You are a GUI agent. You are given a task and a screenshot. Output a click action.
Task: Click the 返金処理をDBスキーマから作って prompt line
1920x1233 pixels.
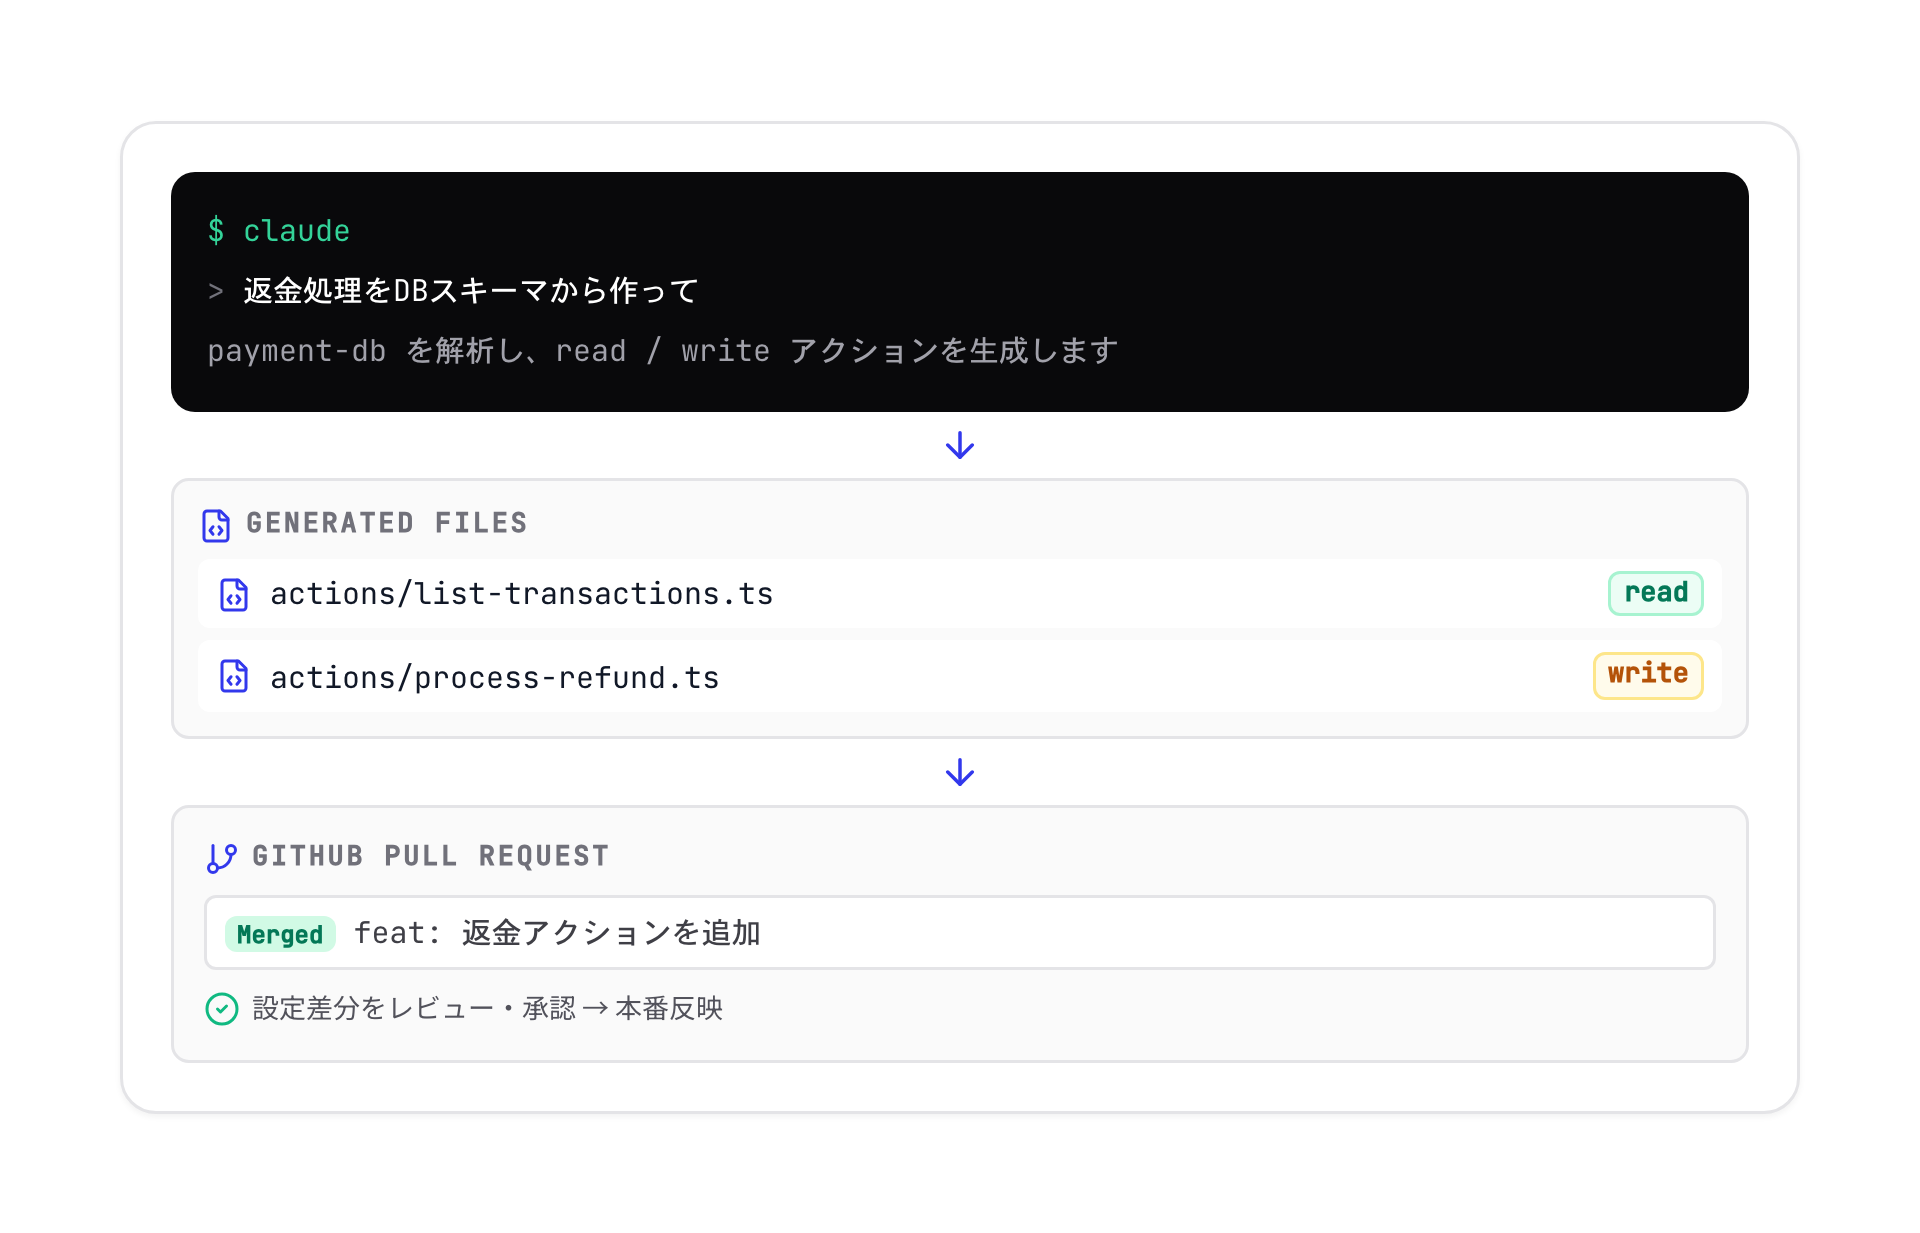471,291
